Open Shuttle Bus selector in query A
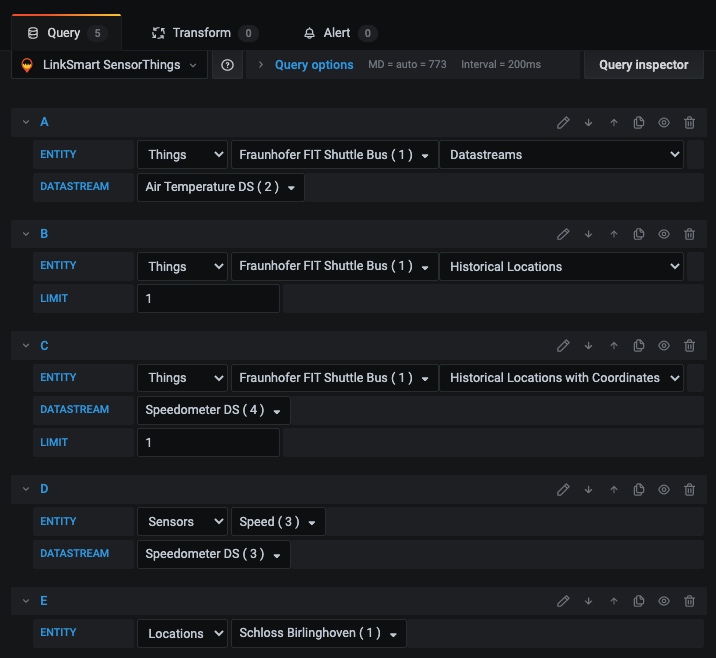 point(335,155)
